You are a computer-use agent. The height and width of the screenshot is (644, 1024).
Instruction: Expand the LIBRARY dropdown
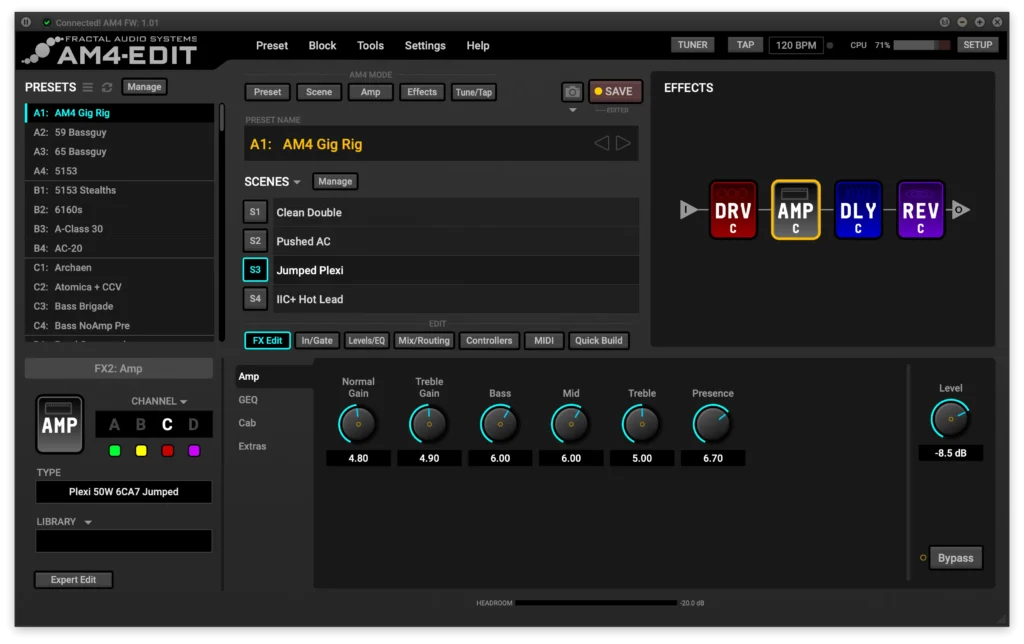tap(88, 522)
